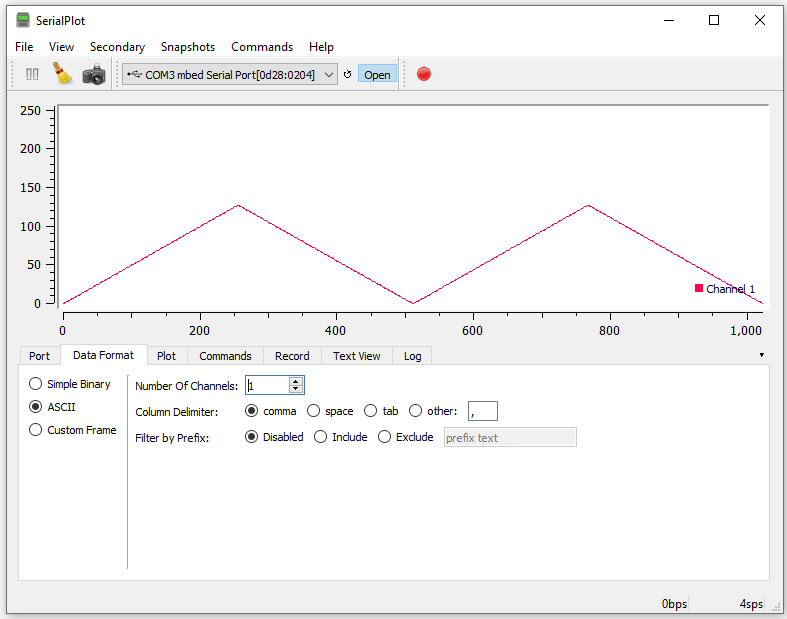This screenshot has height=619, width=787.
Task: Select the Include prefix filter option
Action: click(x=321, y=437)
